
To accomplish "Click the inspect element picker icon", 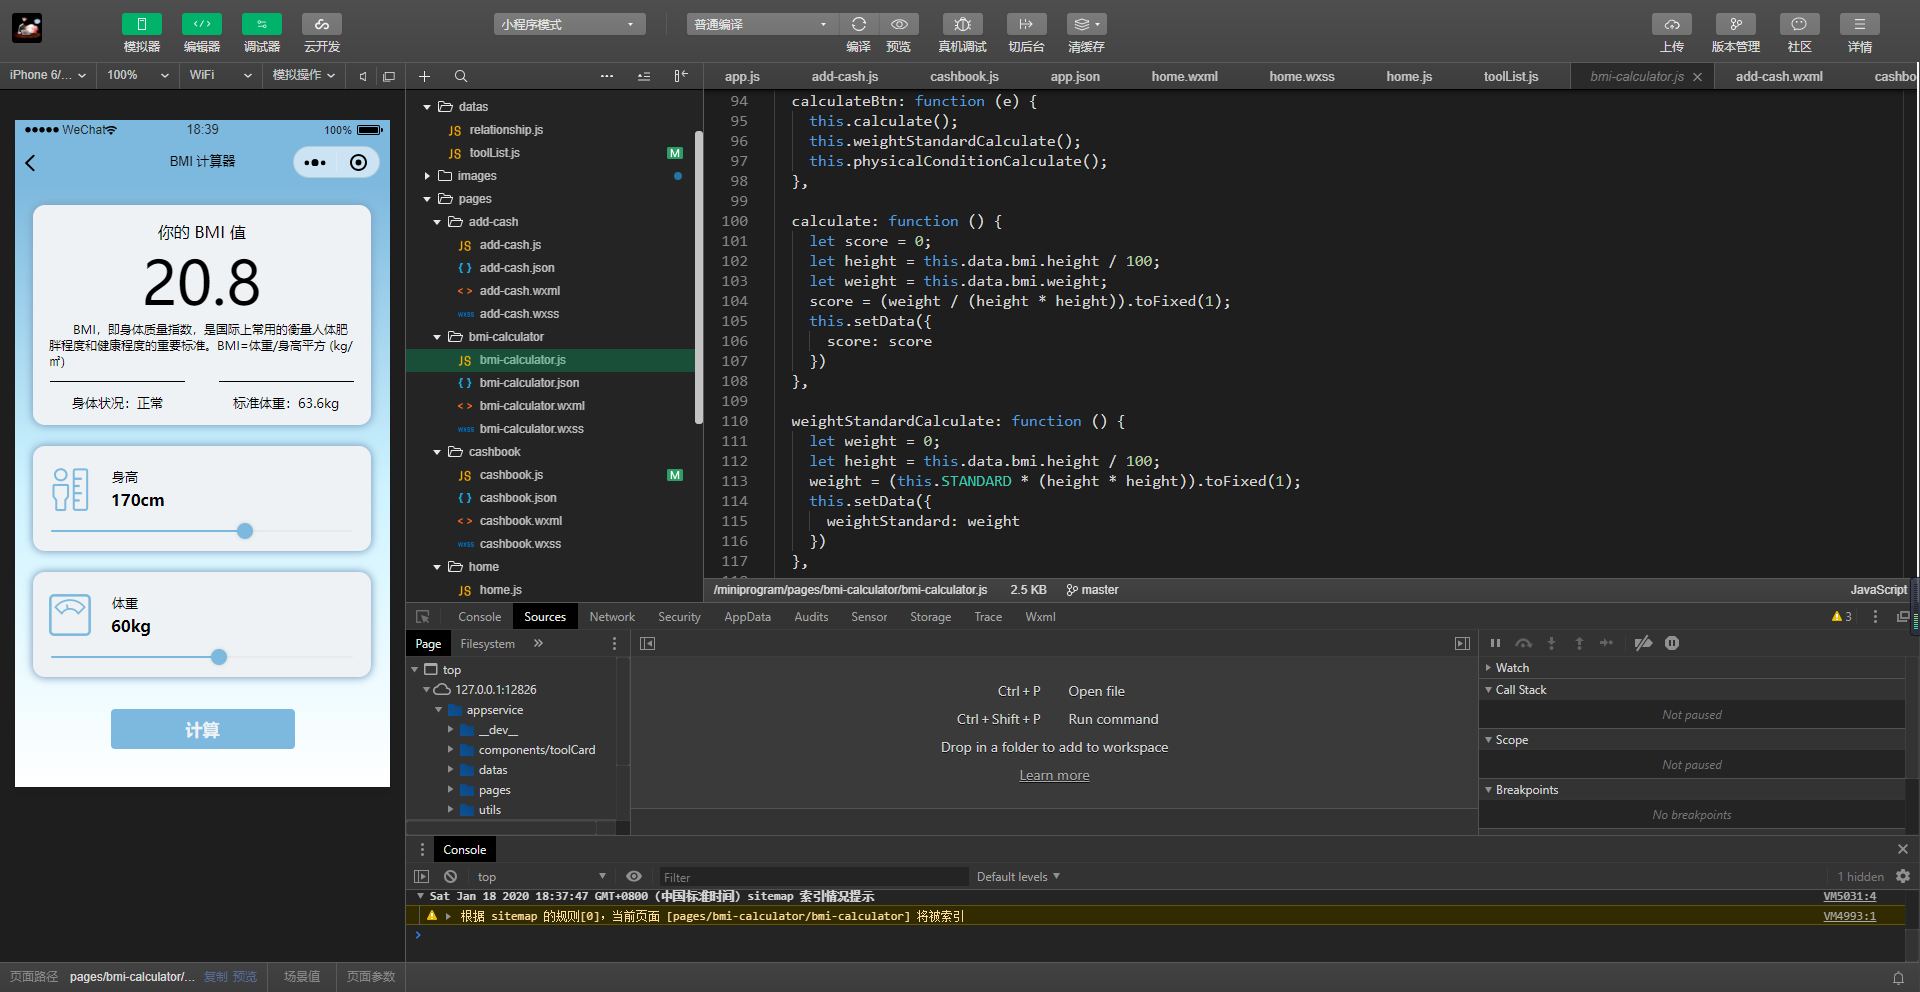I will [x=423, y=617].
